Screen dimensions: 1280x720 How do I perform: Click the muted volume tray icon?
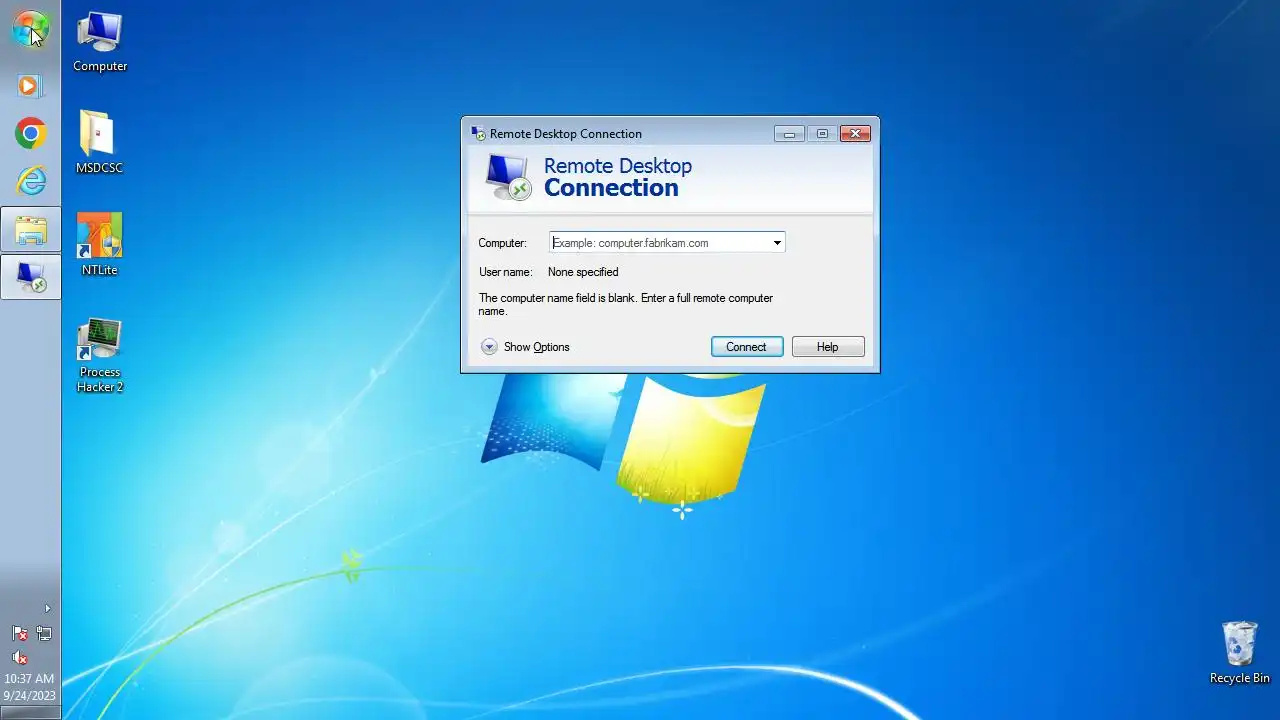pyautogui.click(x=19, y=657)
